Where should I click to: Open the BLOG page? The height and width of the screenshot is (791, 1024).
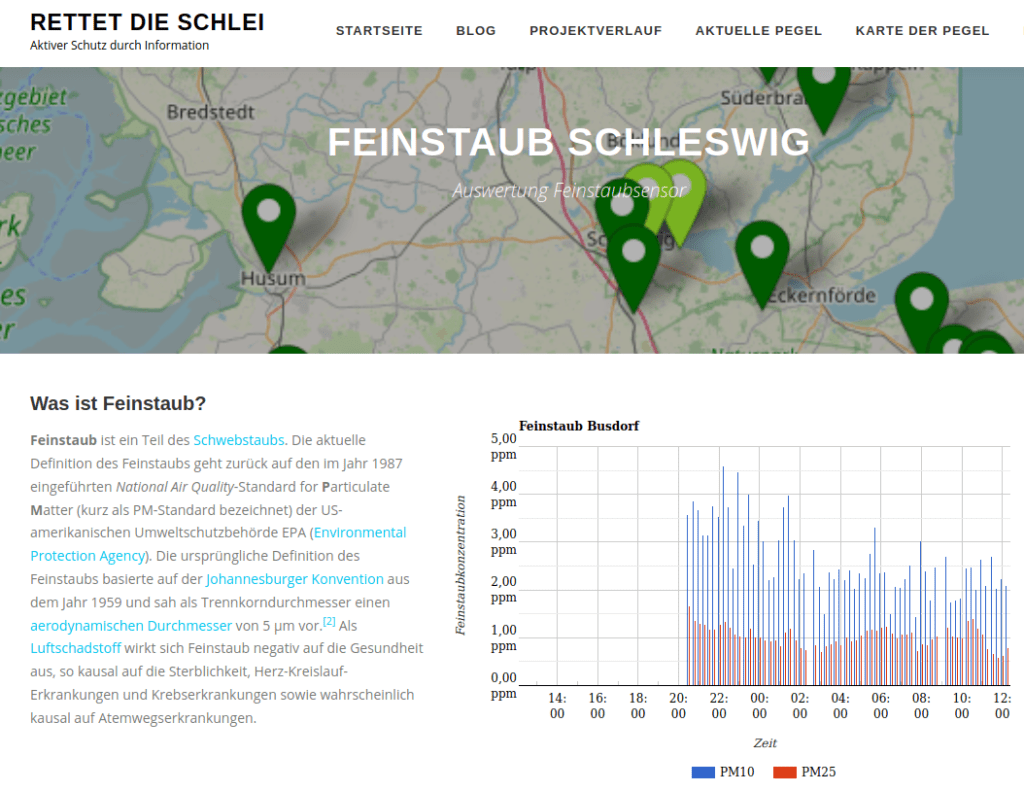476,31
